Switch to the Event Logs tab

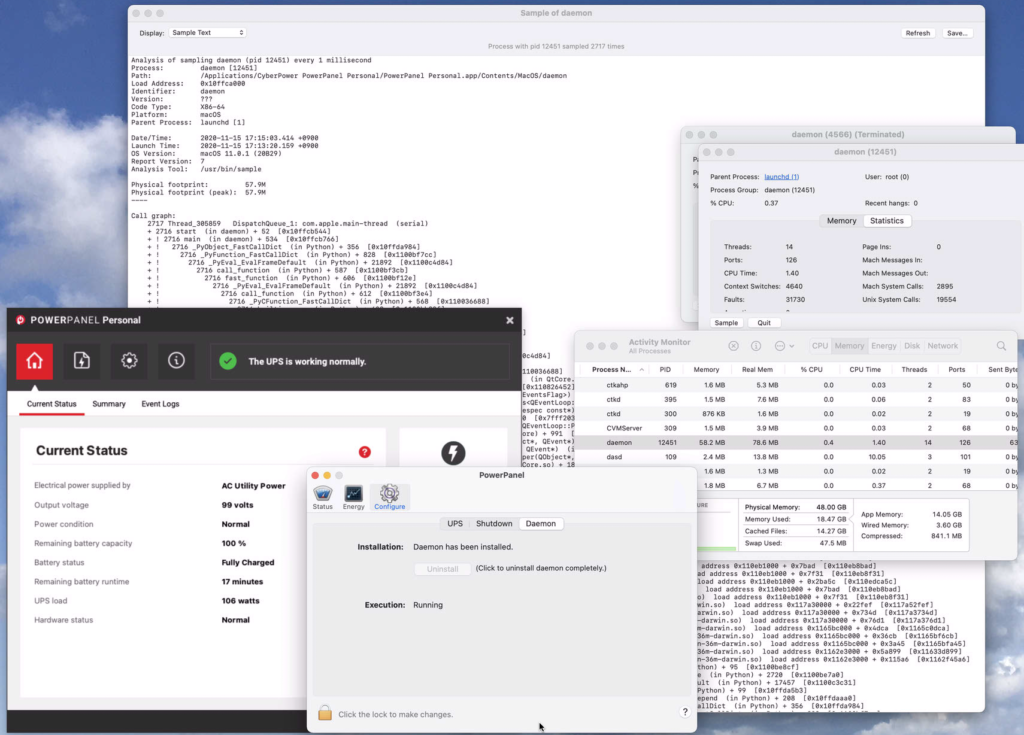(160, 404)
